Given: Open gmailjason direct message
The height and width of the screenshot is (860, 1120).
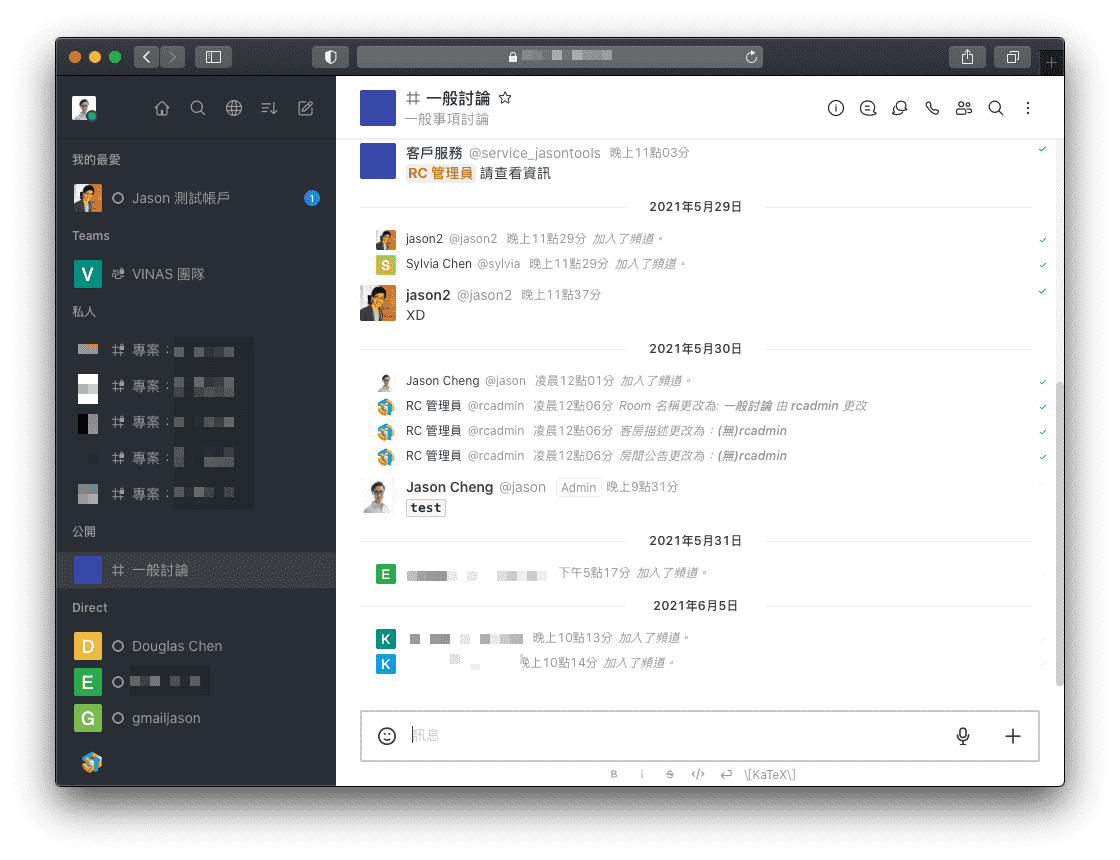Looking at the screenshot, I should tap(196, 718).
